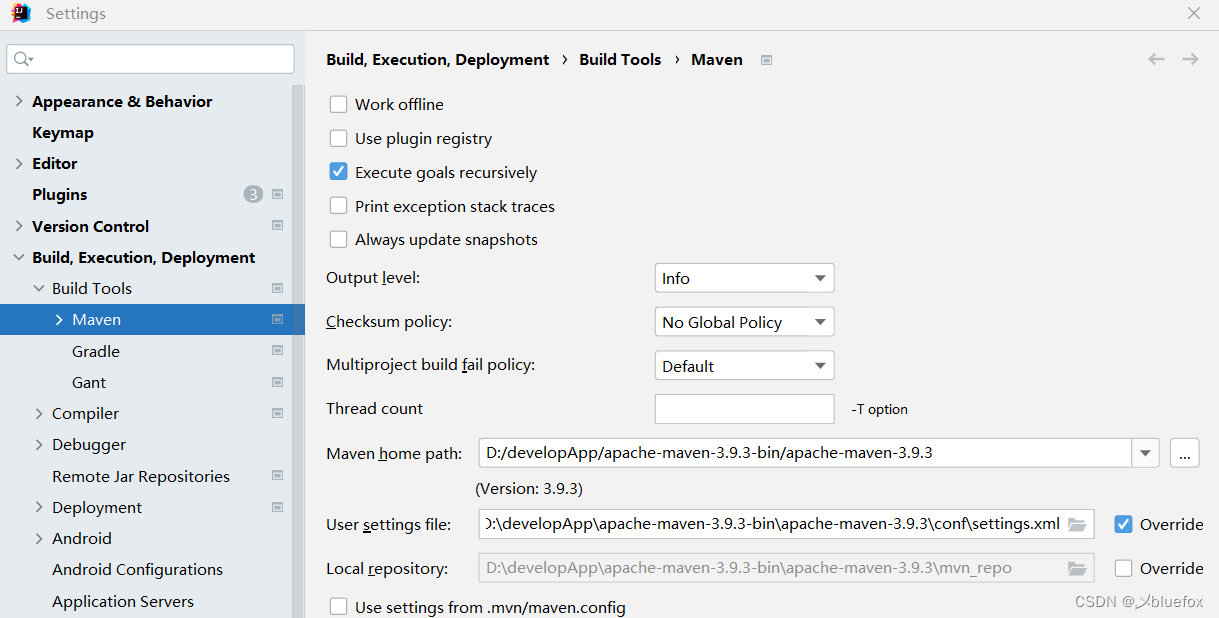Open Multiproject build fail policy dropdown
This screenshot has height=618, width=1219.
tap(744, 366)
